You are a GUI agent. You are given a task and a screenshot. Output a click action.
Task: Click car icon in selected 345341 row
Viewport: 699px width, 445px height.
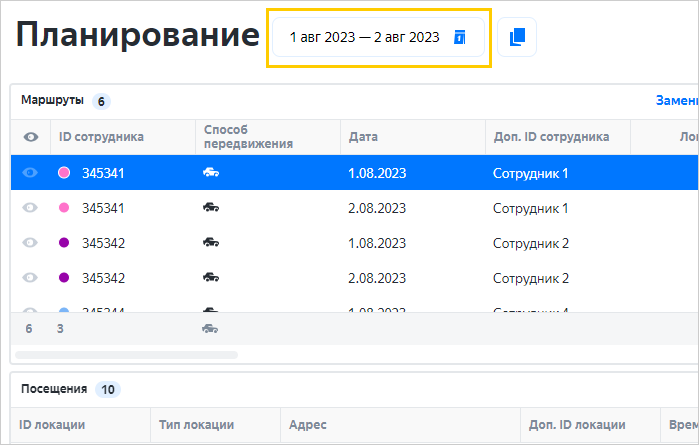[x=211, y=173]
